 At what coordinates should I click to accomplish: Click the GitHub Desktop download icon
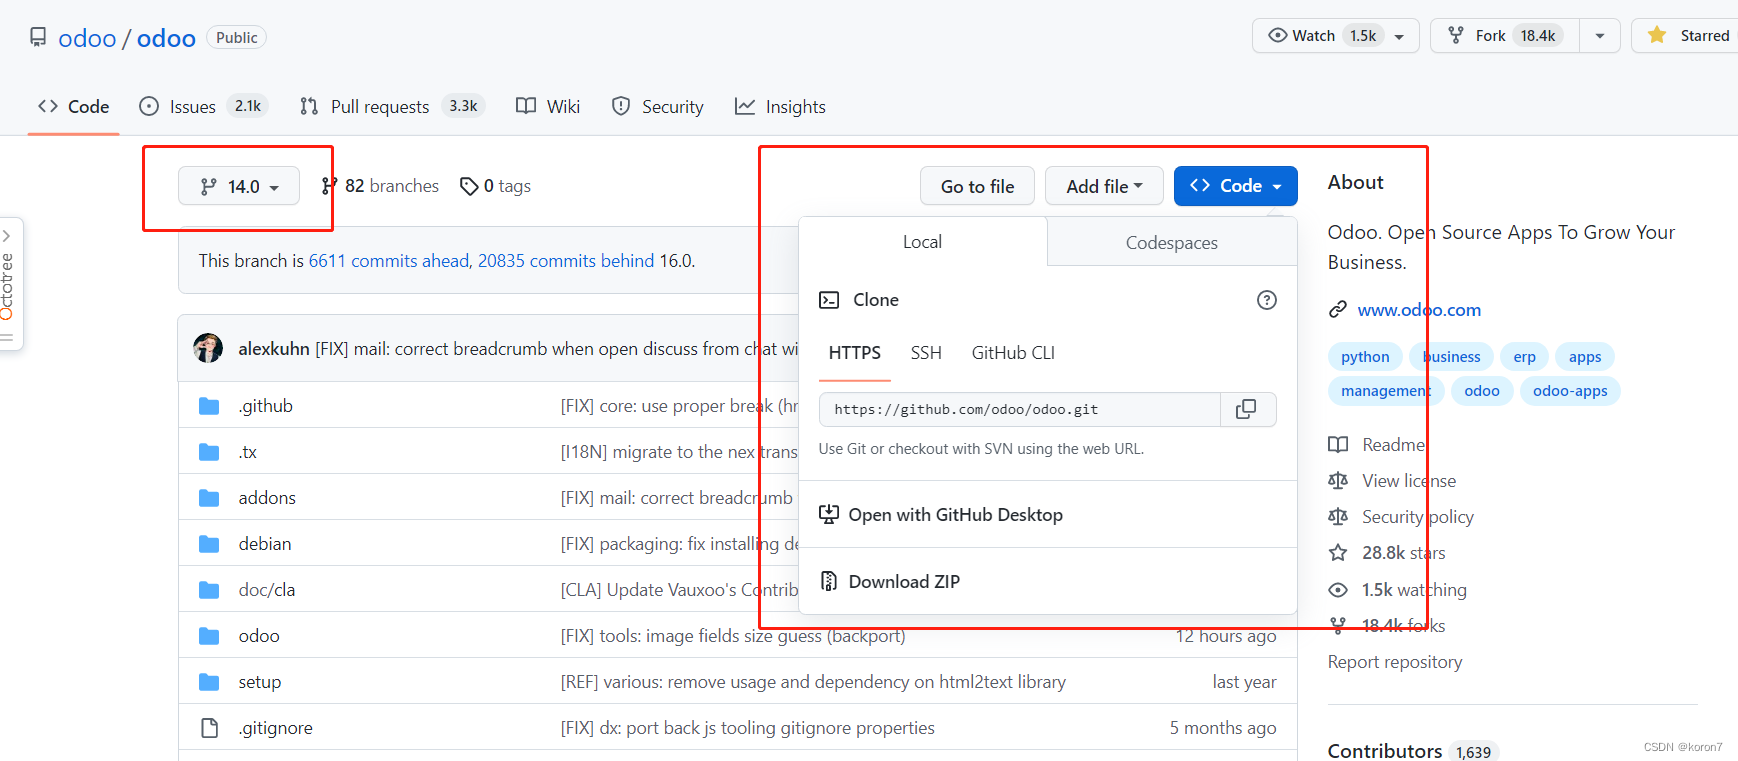coord(829,514)
